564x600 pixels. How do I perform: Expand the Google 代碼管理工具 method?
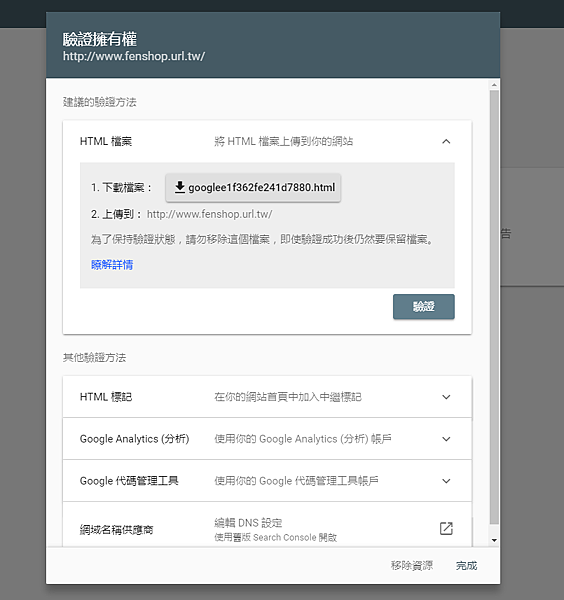coord(446,481)
